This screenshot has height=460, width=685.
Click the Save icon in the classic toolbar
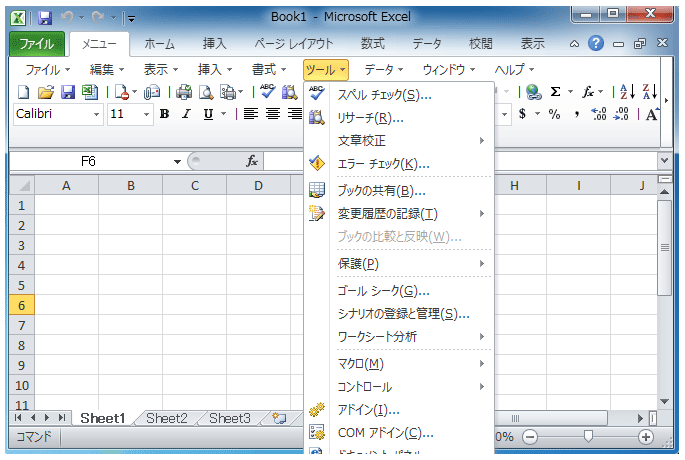point(68,92)
